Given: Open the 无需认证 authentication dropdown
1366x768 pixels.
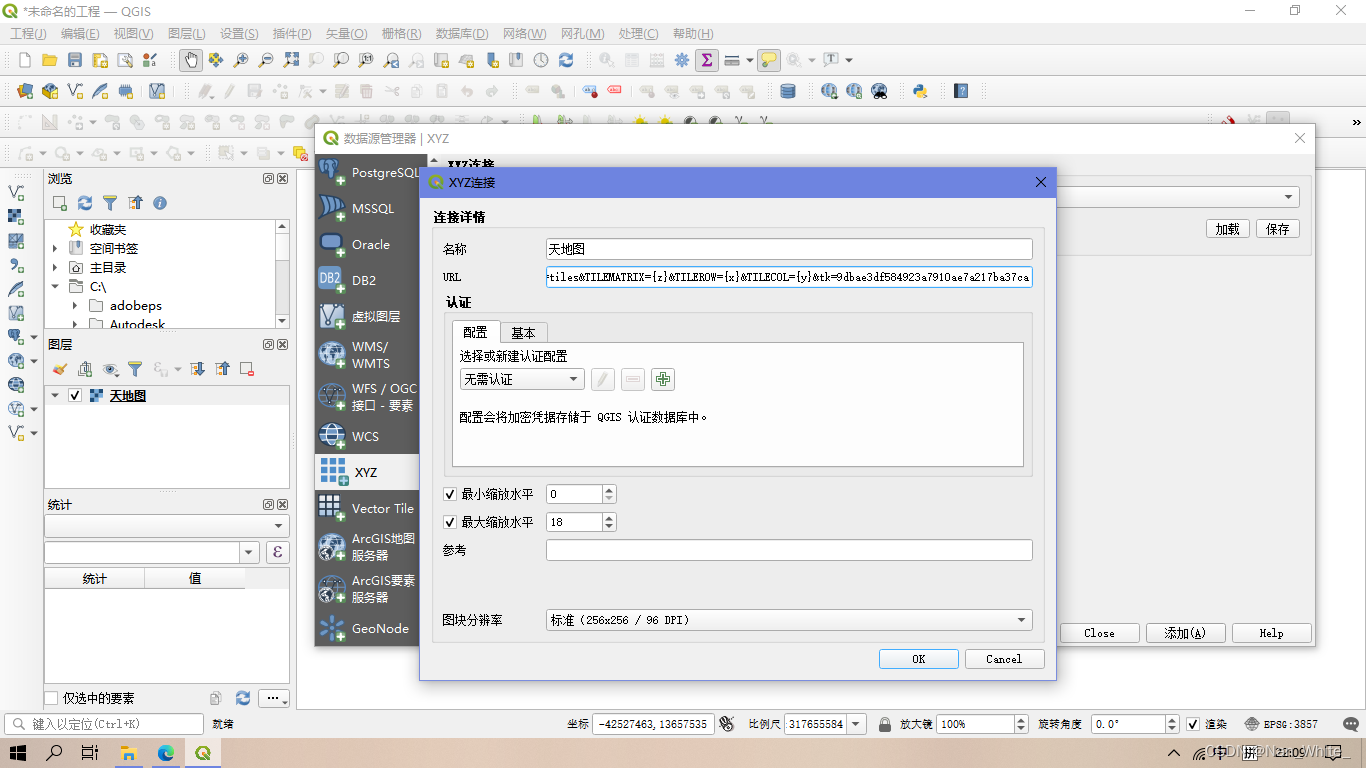Looking at the screenshot, I should click(x=522, y=379).
